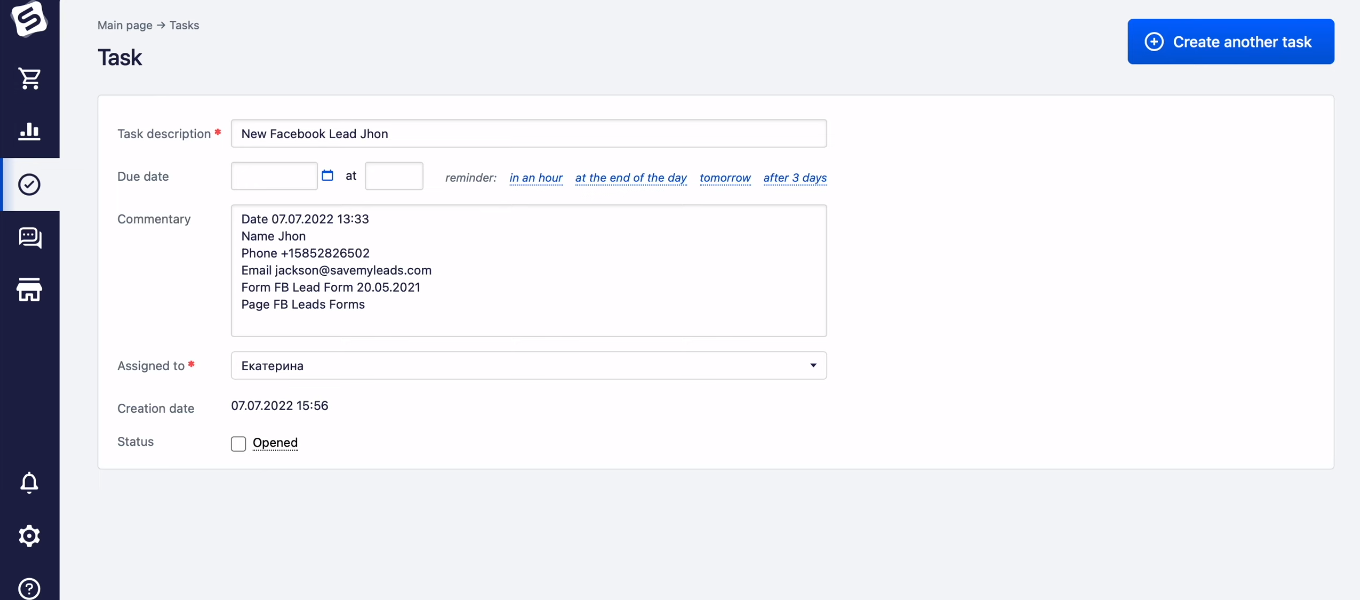
Task: Set reminder to tomorrow
Action: 725,178
